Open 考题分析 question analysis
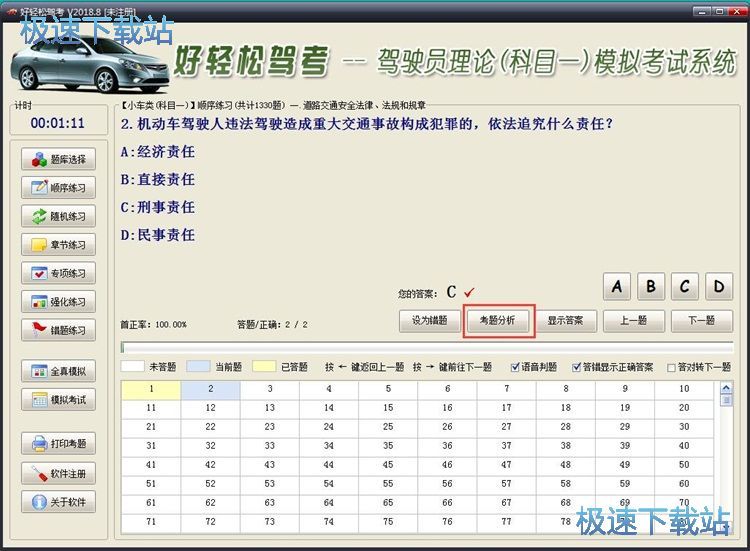Screen dimensions: 750x551 [x=498, y=321]
